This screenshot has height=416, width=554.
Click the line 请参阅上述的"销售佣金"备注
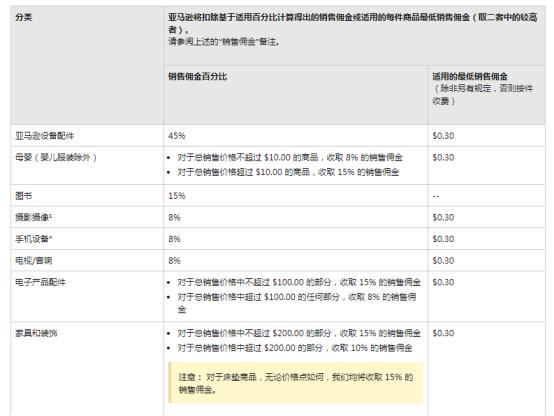[x=224, y=42]
